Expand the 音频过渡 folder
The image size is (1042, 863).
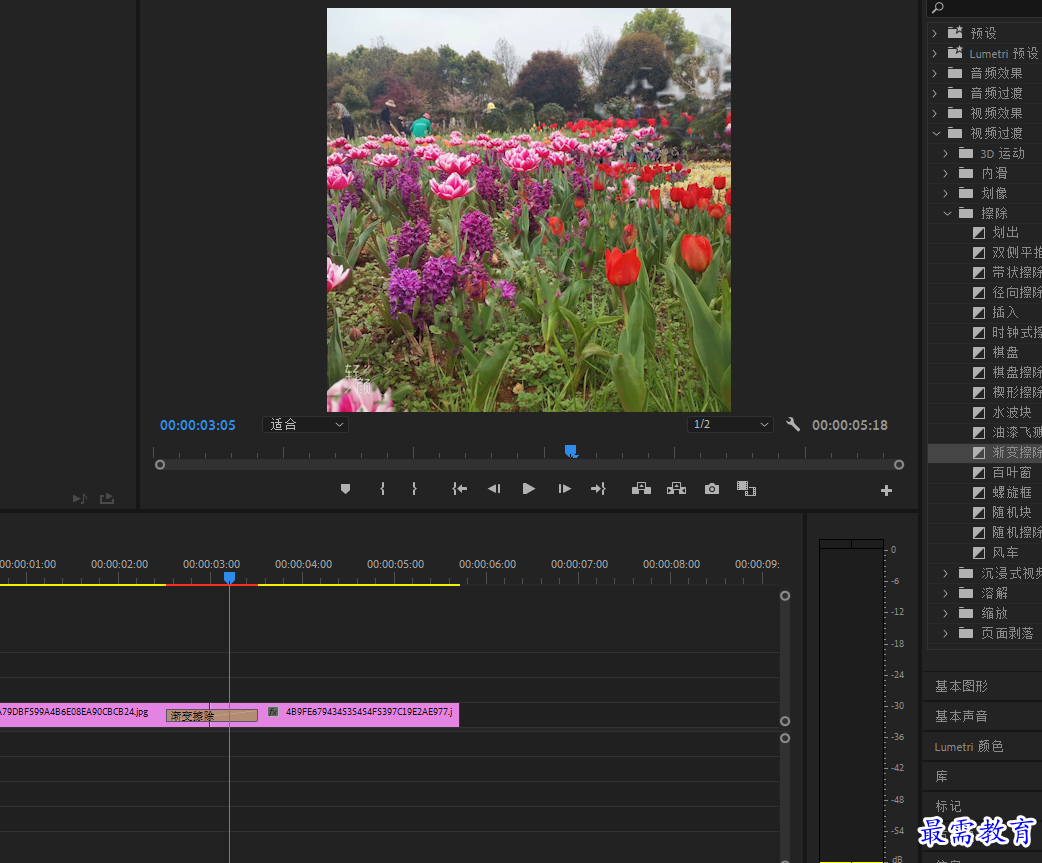[x=935, y=93]
